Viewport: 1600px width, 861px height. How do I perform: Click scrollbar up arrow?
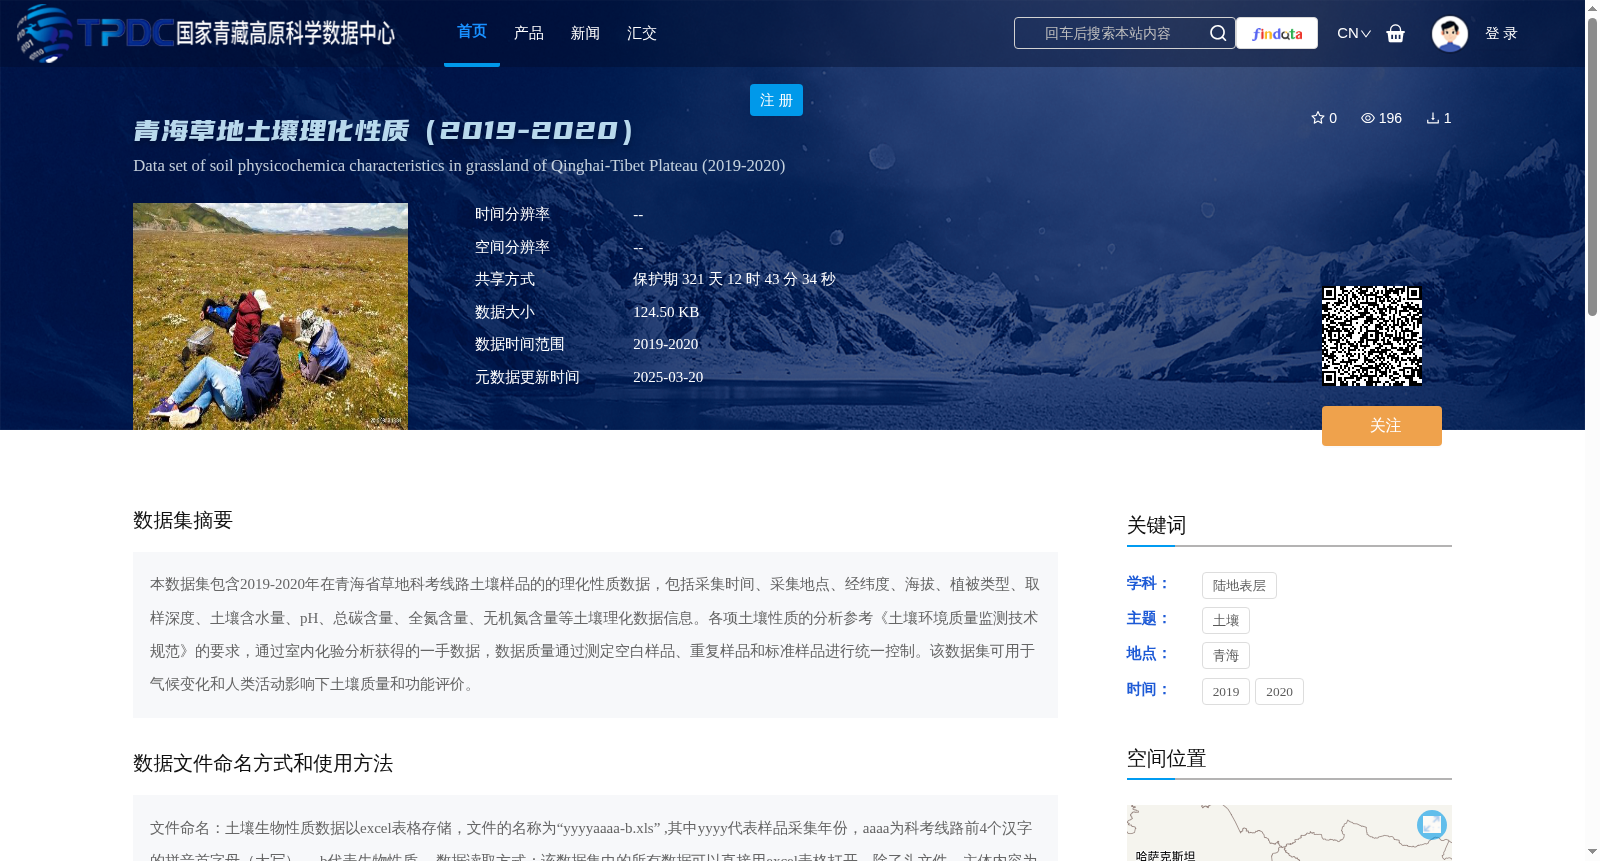tap(1592, 7)
